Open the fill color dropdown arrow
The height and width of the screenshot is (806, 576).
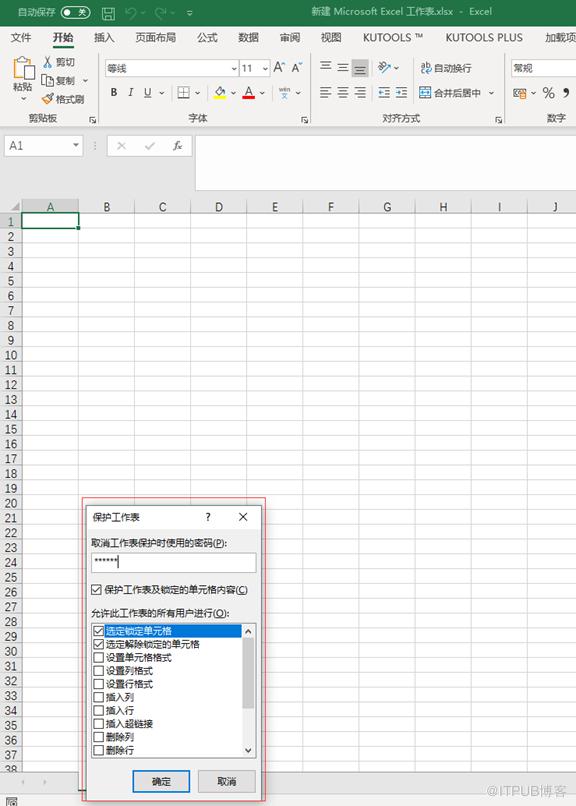[x=233, y=93]
